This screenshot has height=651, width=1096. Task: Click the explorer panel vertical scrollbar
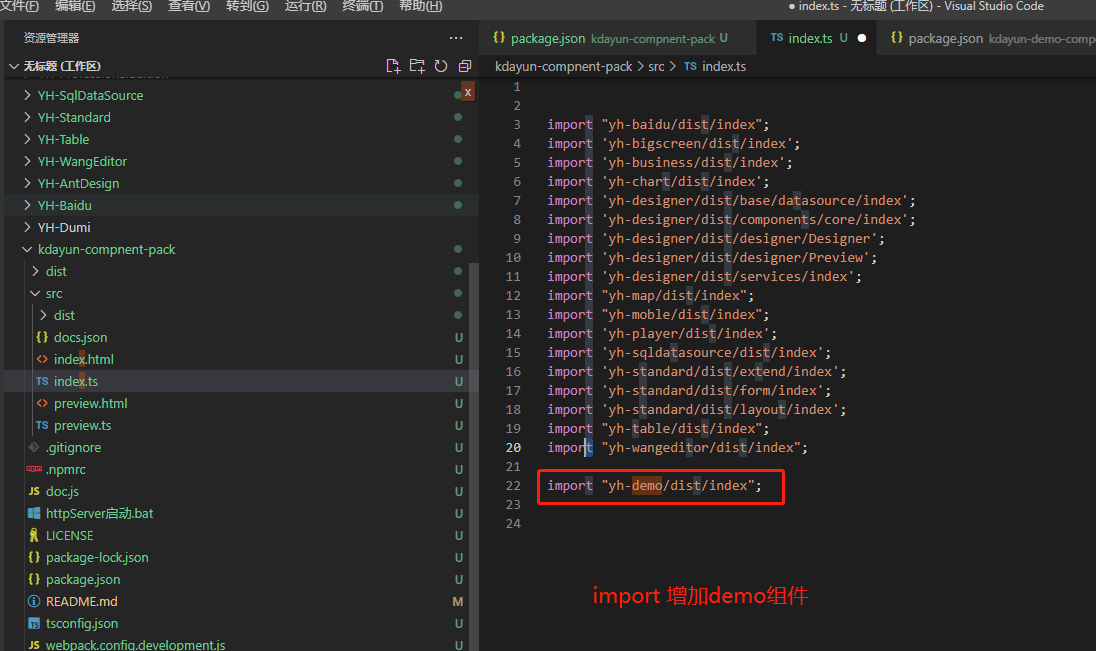pyautogui.click(x=474, y=400)
